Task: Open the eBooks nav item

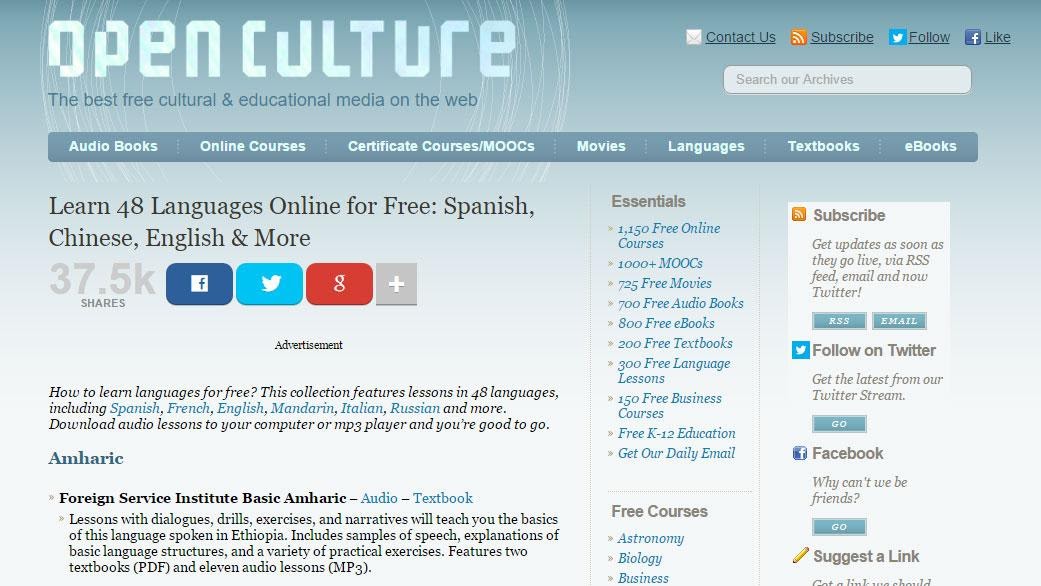Action: (930, 146)
